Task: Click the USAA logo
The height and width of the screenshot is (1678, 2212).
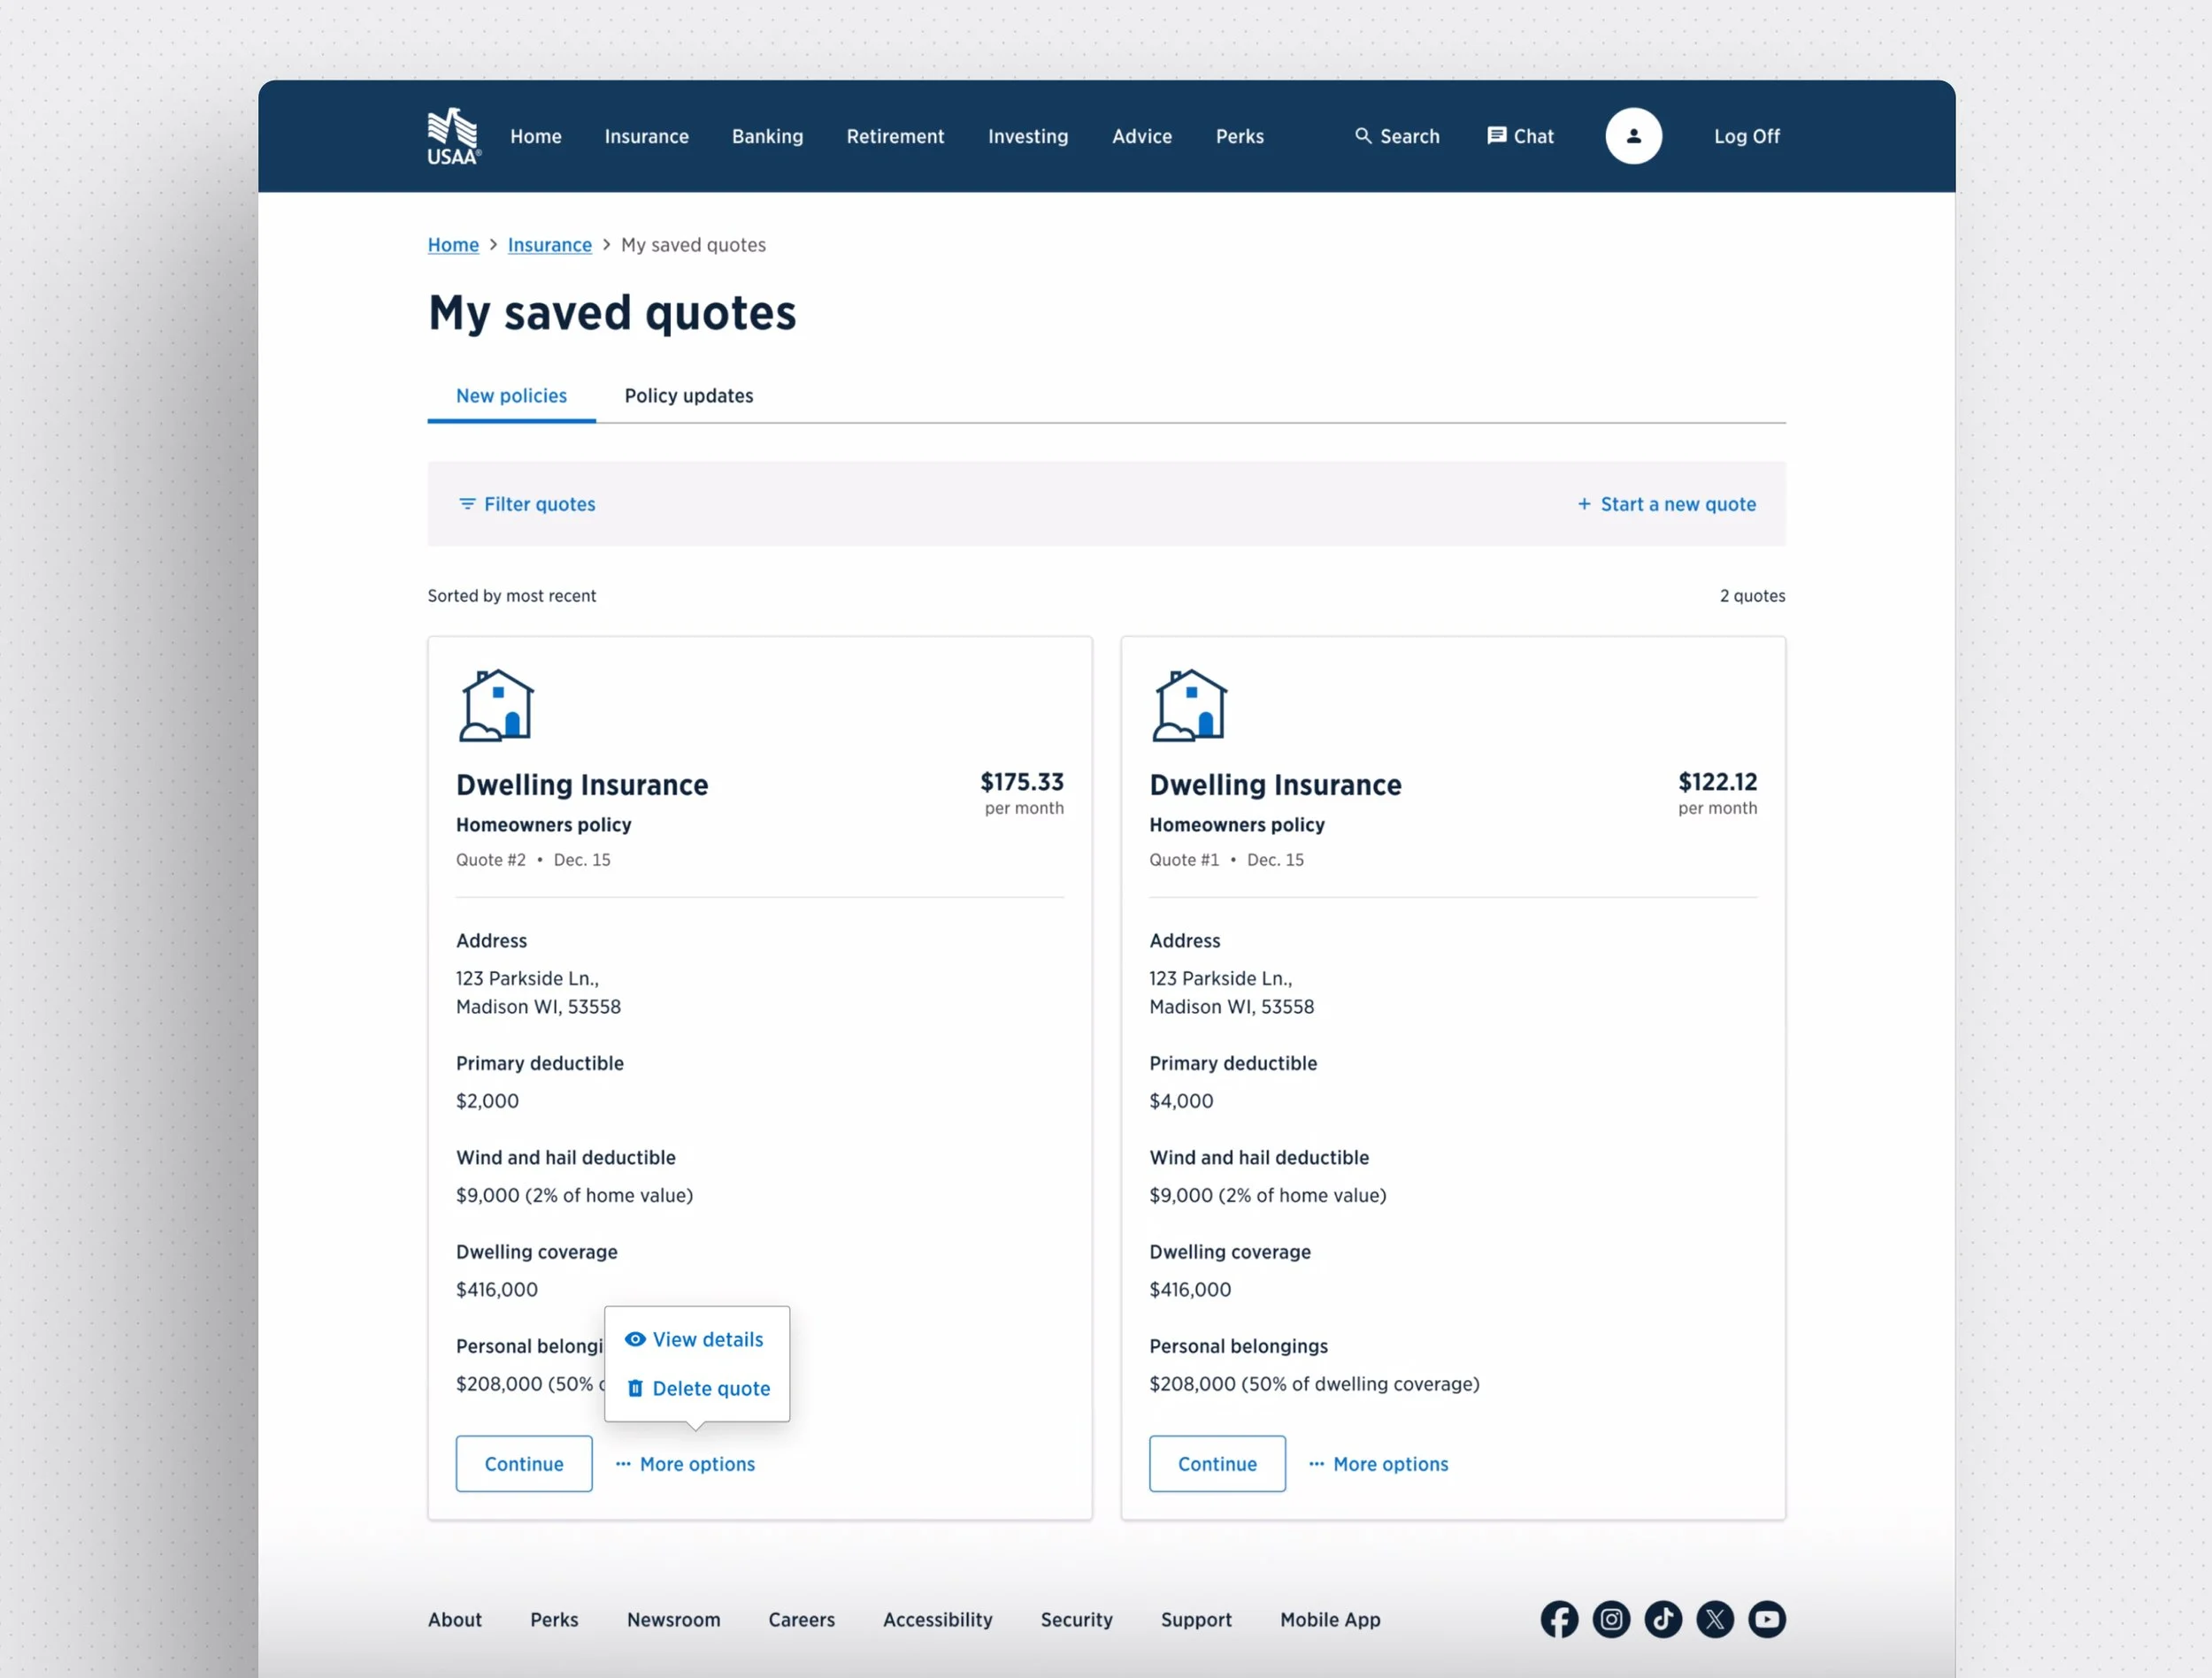Action: tap(452, 136)
